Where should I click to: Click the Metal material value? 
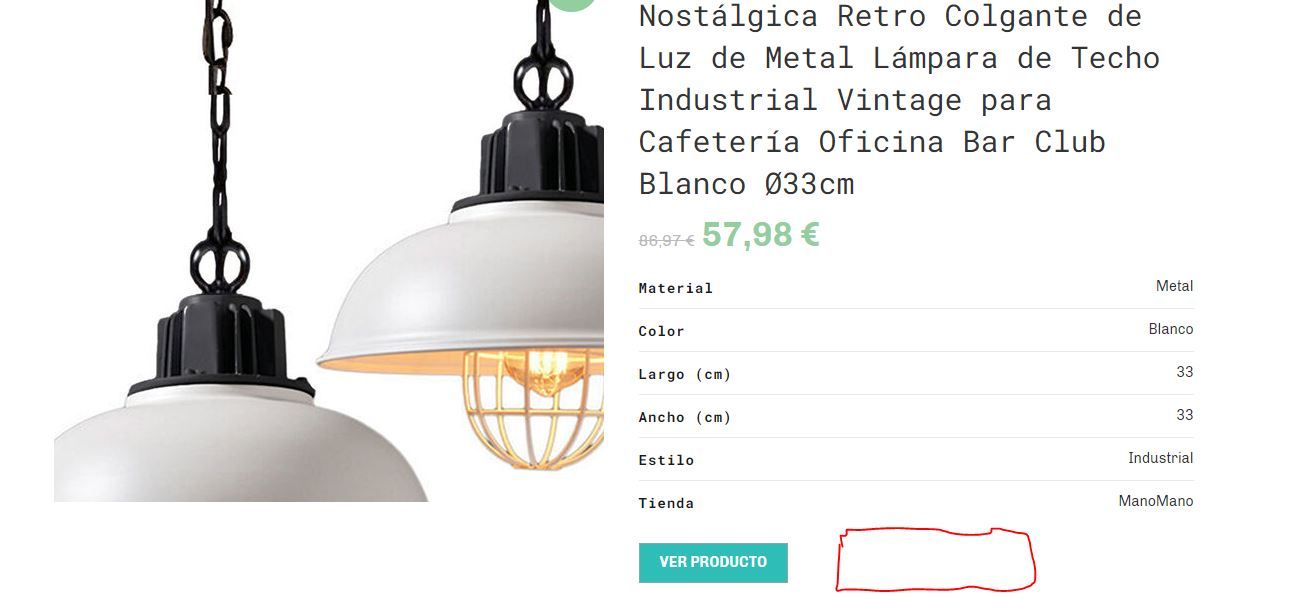1174,286
